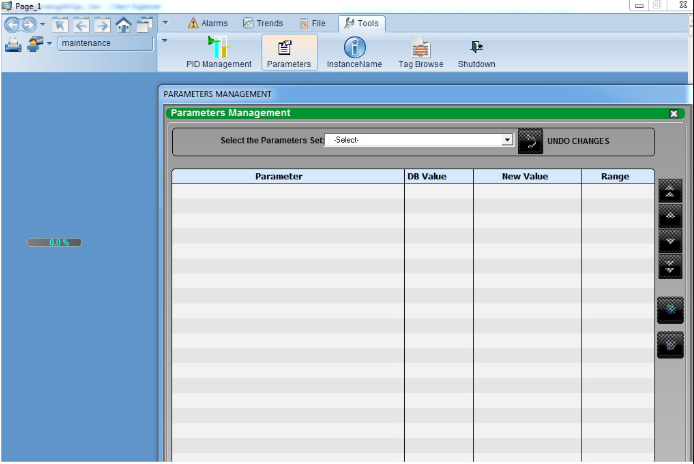
Task: Expand the dropdown beside the user icon
Action: [x=49, y=43]
